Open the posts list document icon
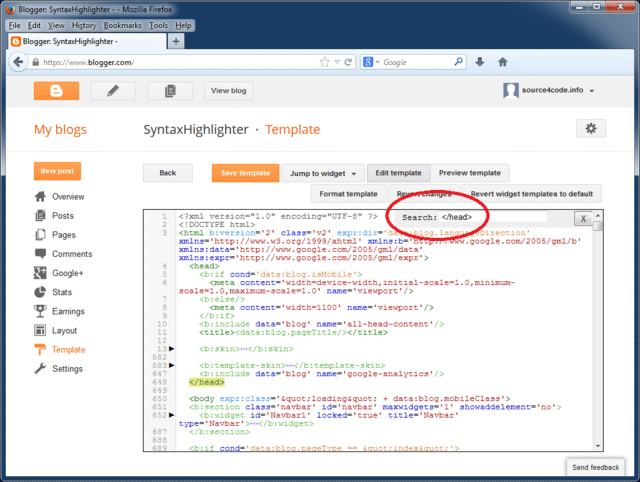Image resolution: width=640 pixels, height=482 pixels. 170,91
